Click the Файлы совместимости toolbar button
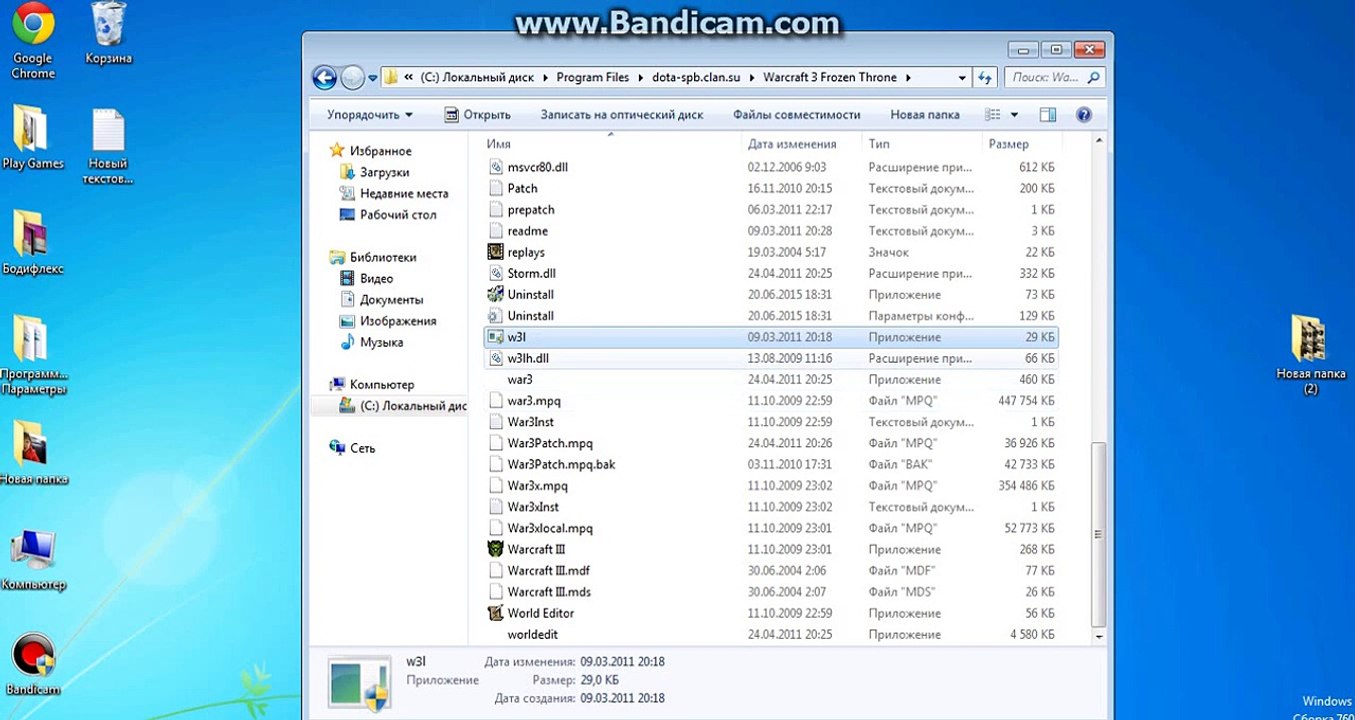 (797, 115)
